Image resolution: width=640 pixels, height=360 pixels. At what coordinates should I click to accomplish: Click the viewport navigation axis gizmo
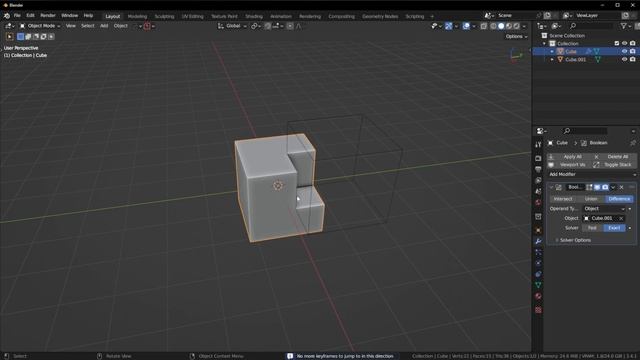click(516, 55)
